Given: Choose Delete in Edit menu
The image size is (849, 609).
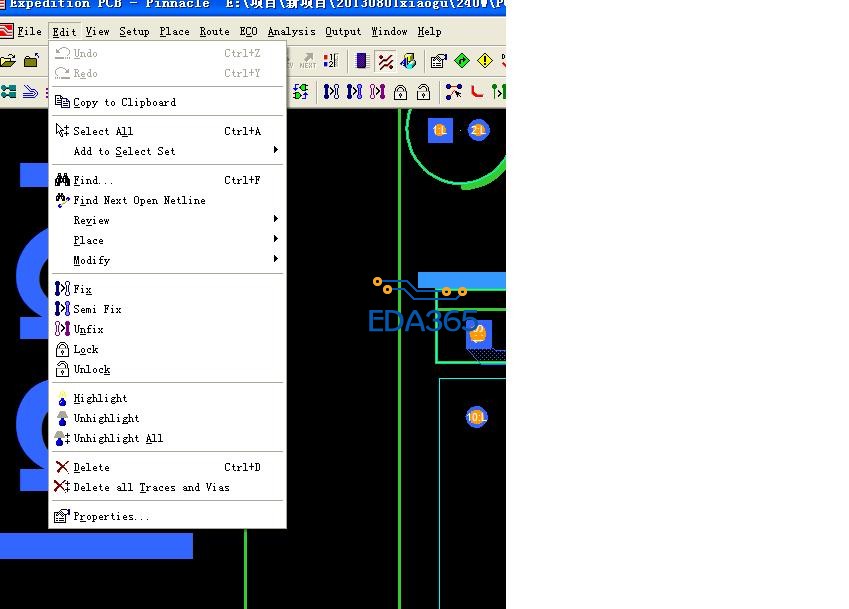Looking at the screenshot, I should pos(167,467).
